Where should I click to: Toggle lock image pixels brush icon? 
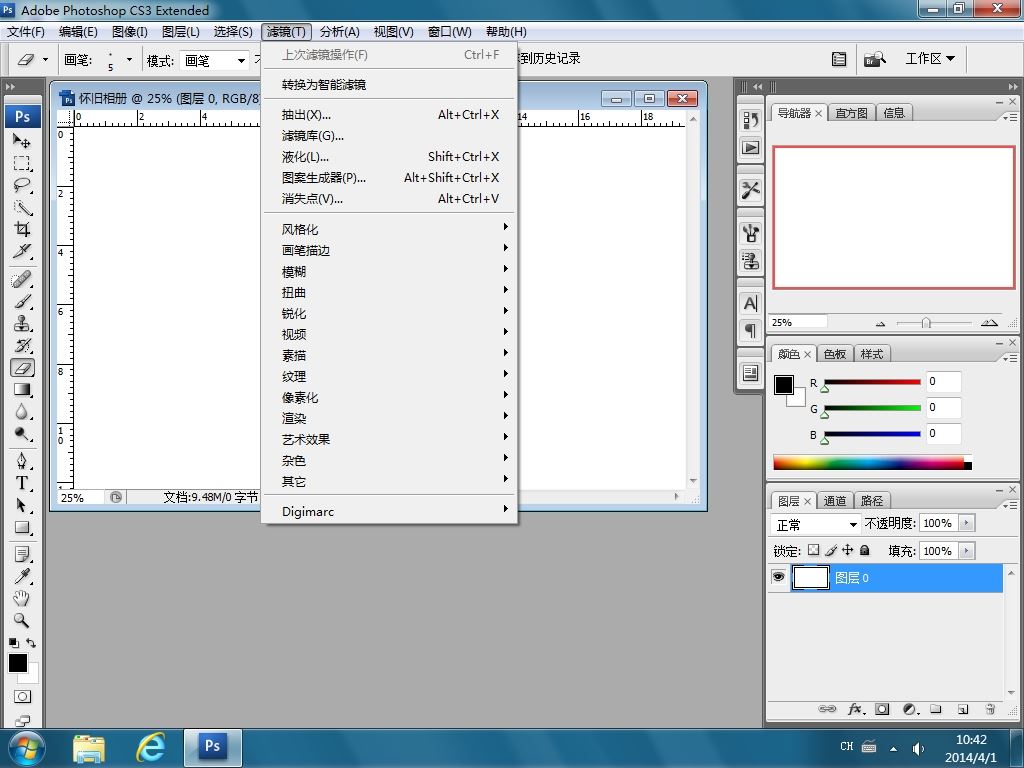tap(831, 551)
